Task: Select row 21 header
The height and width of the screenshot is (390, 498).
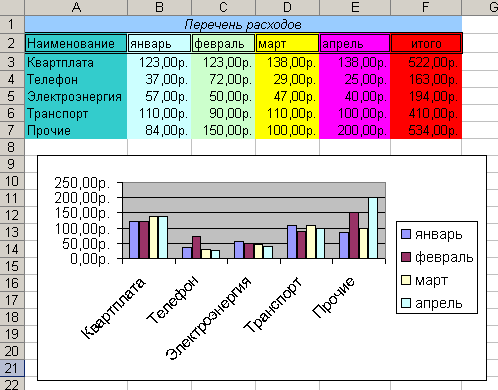Action: [12, 368]
